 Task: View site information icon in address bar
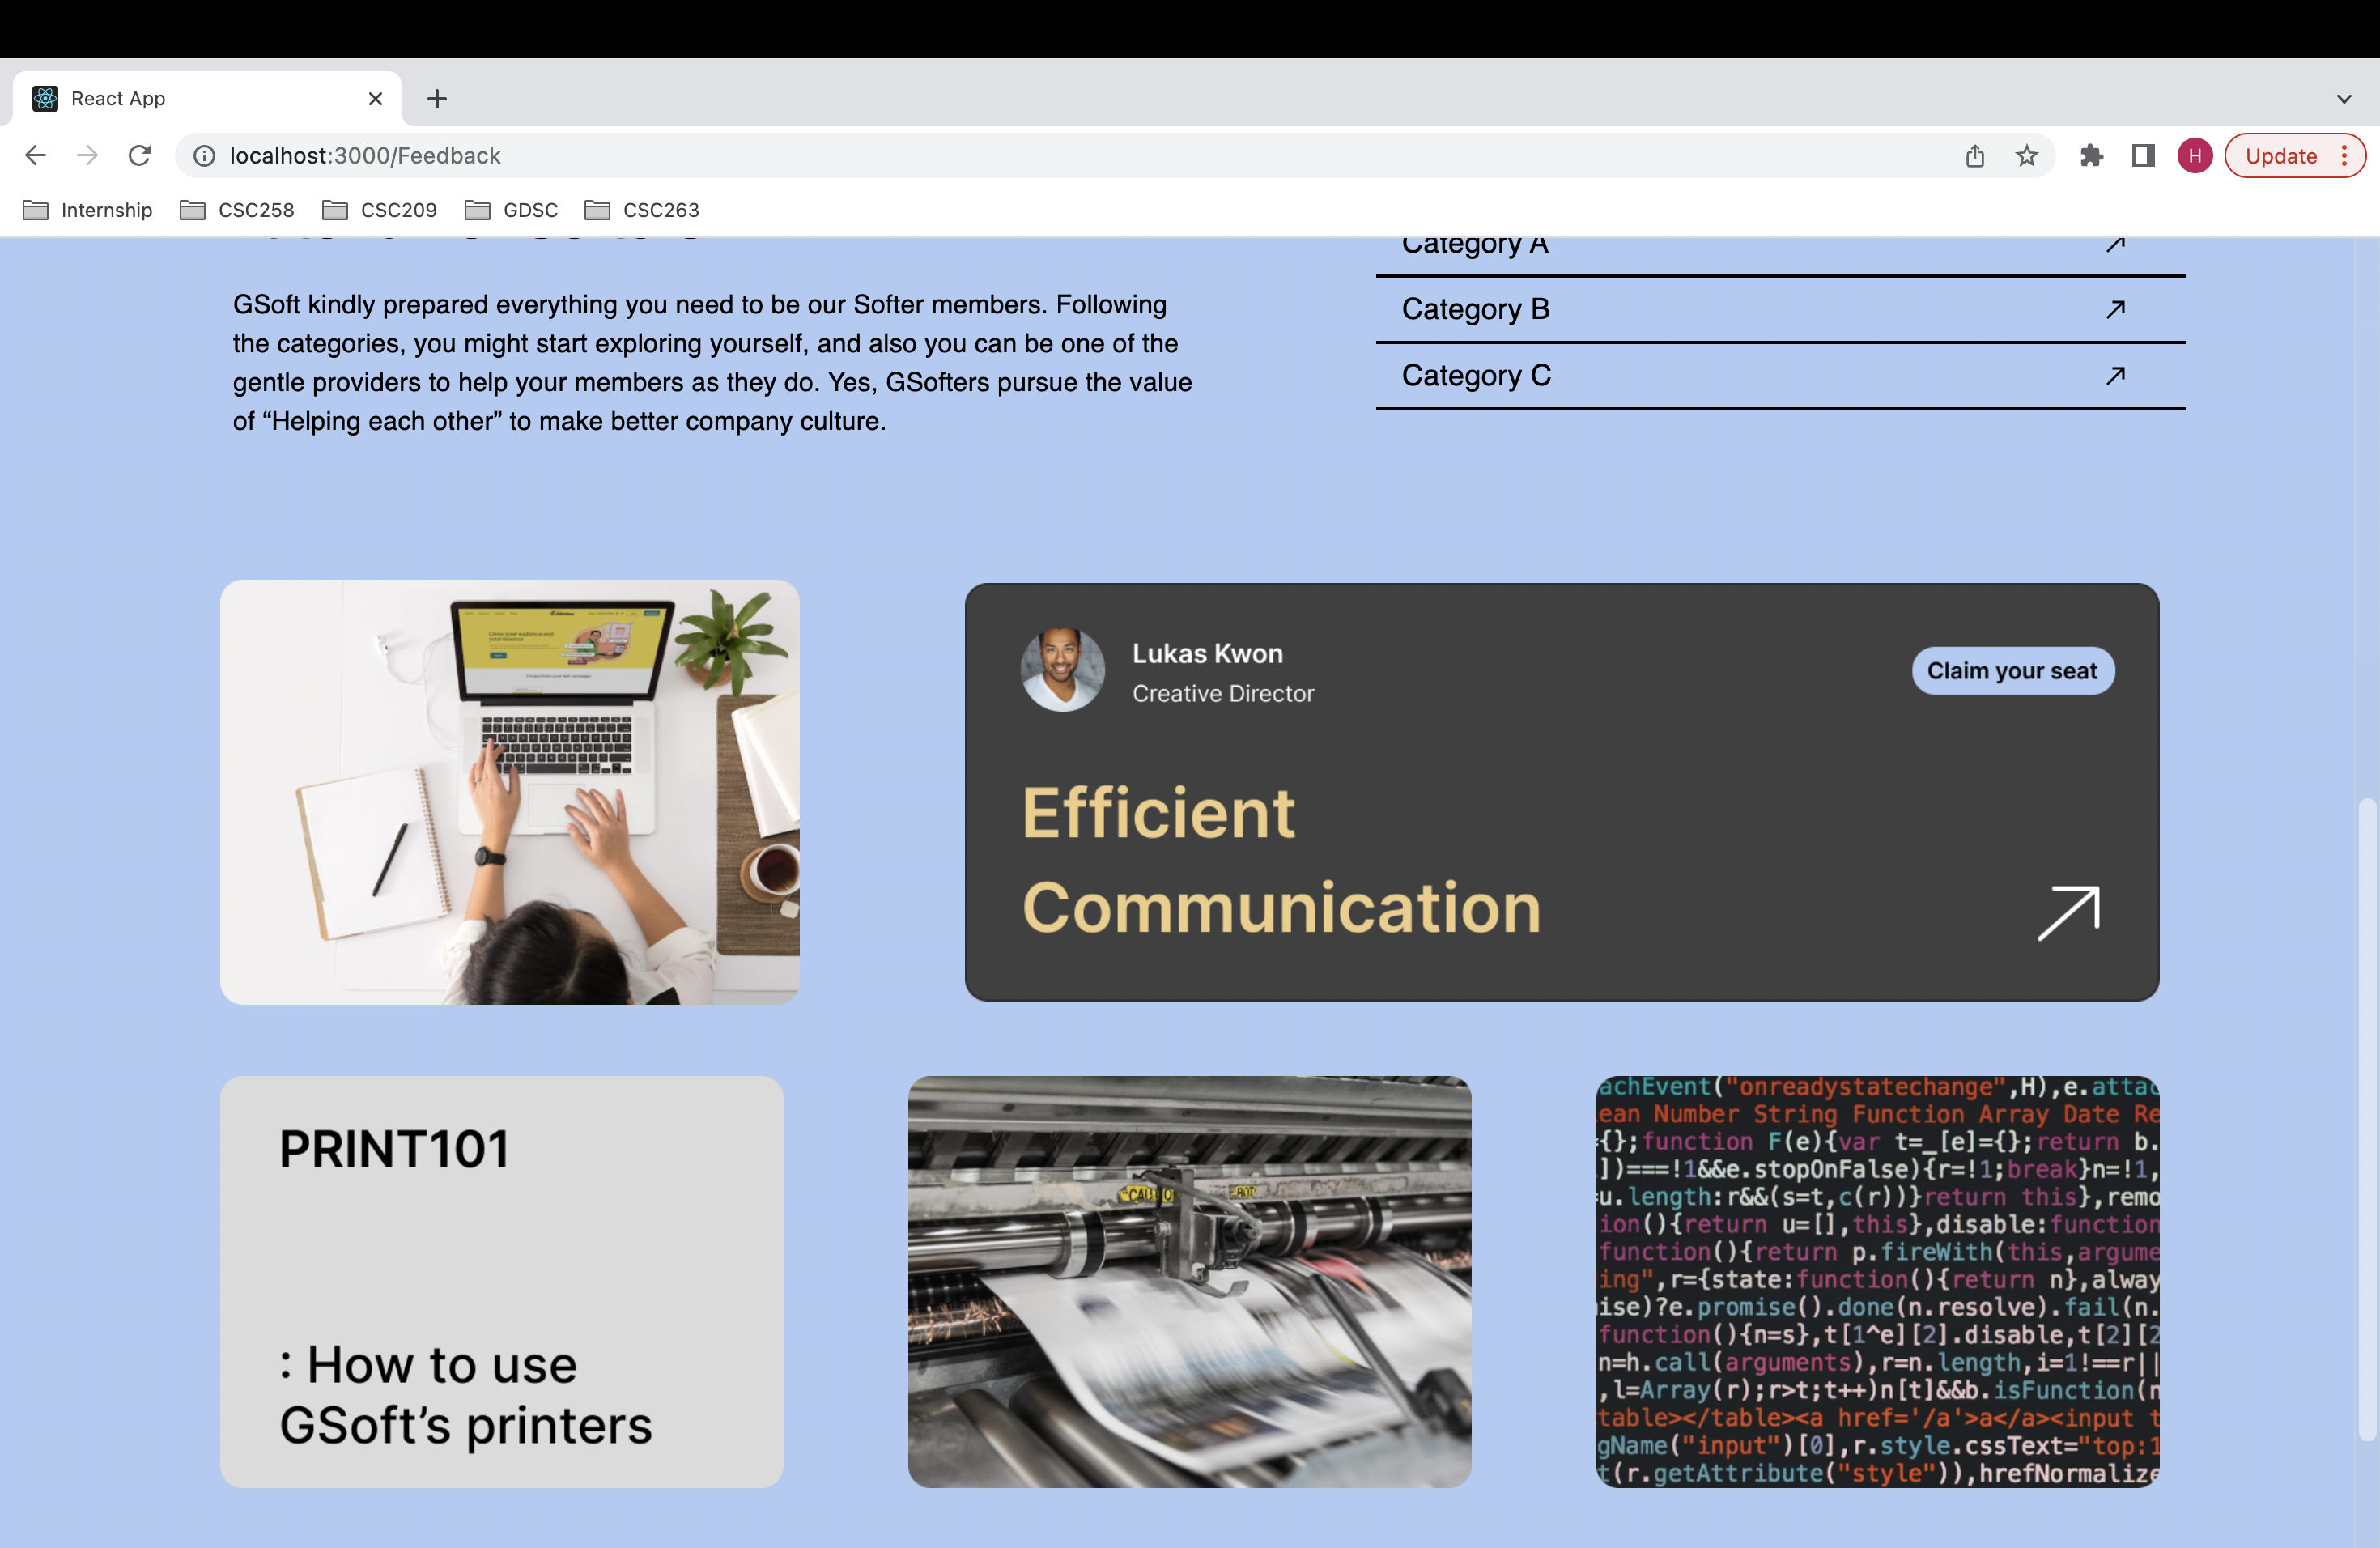point(204,156)
